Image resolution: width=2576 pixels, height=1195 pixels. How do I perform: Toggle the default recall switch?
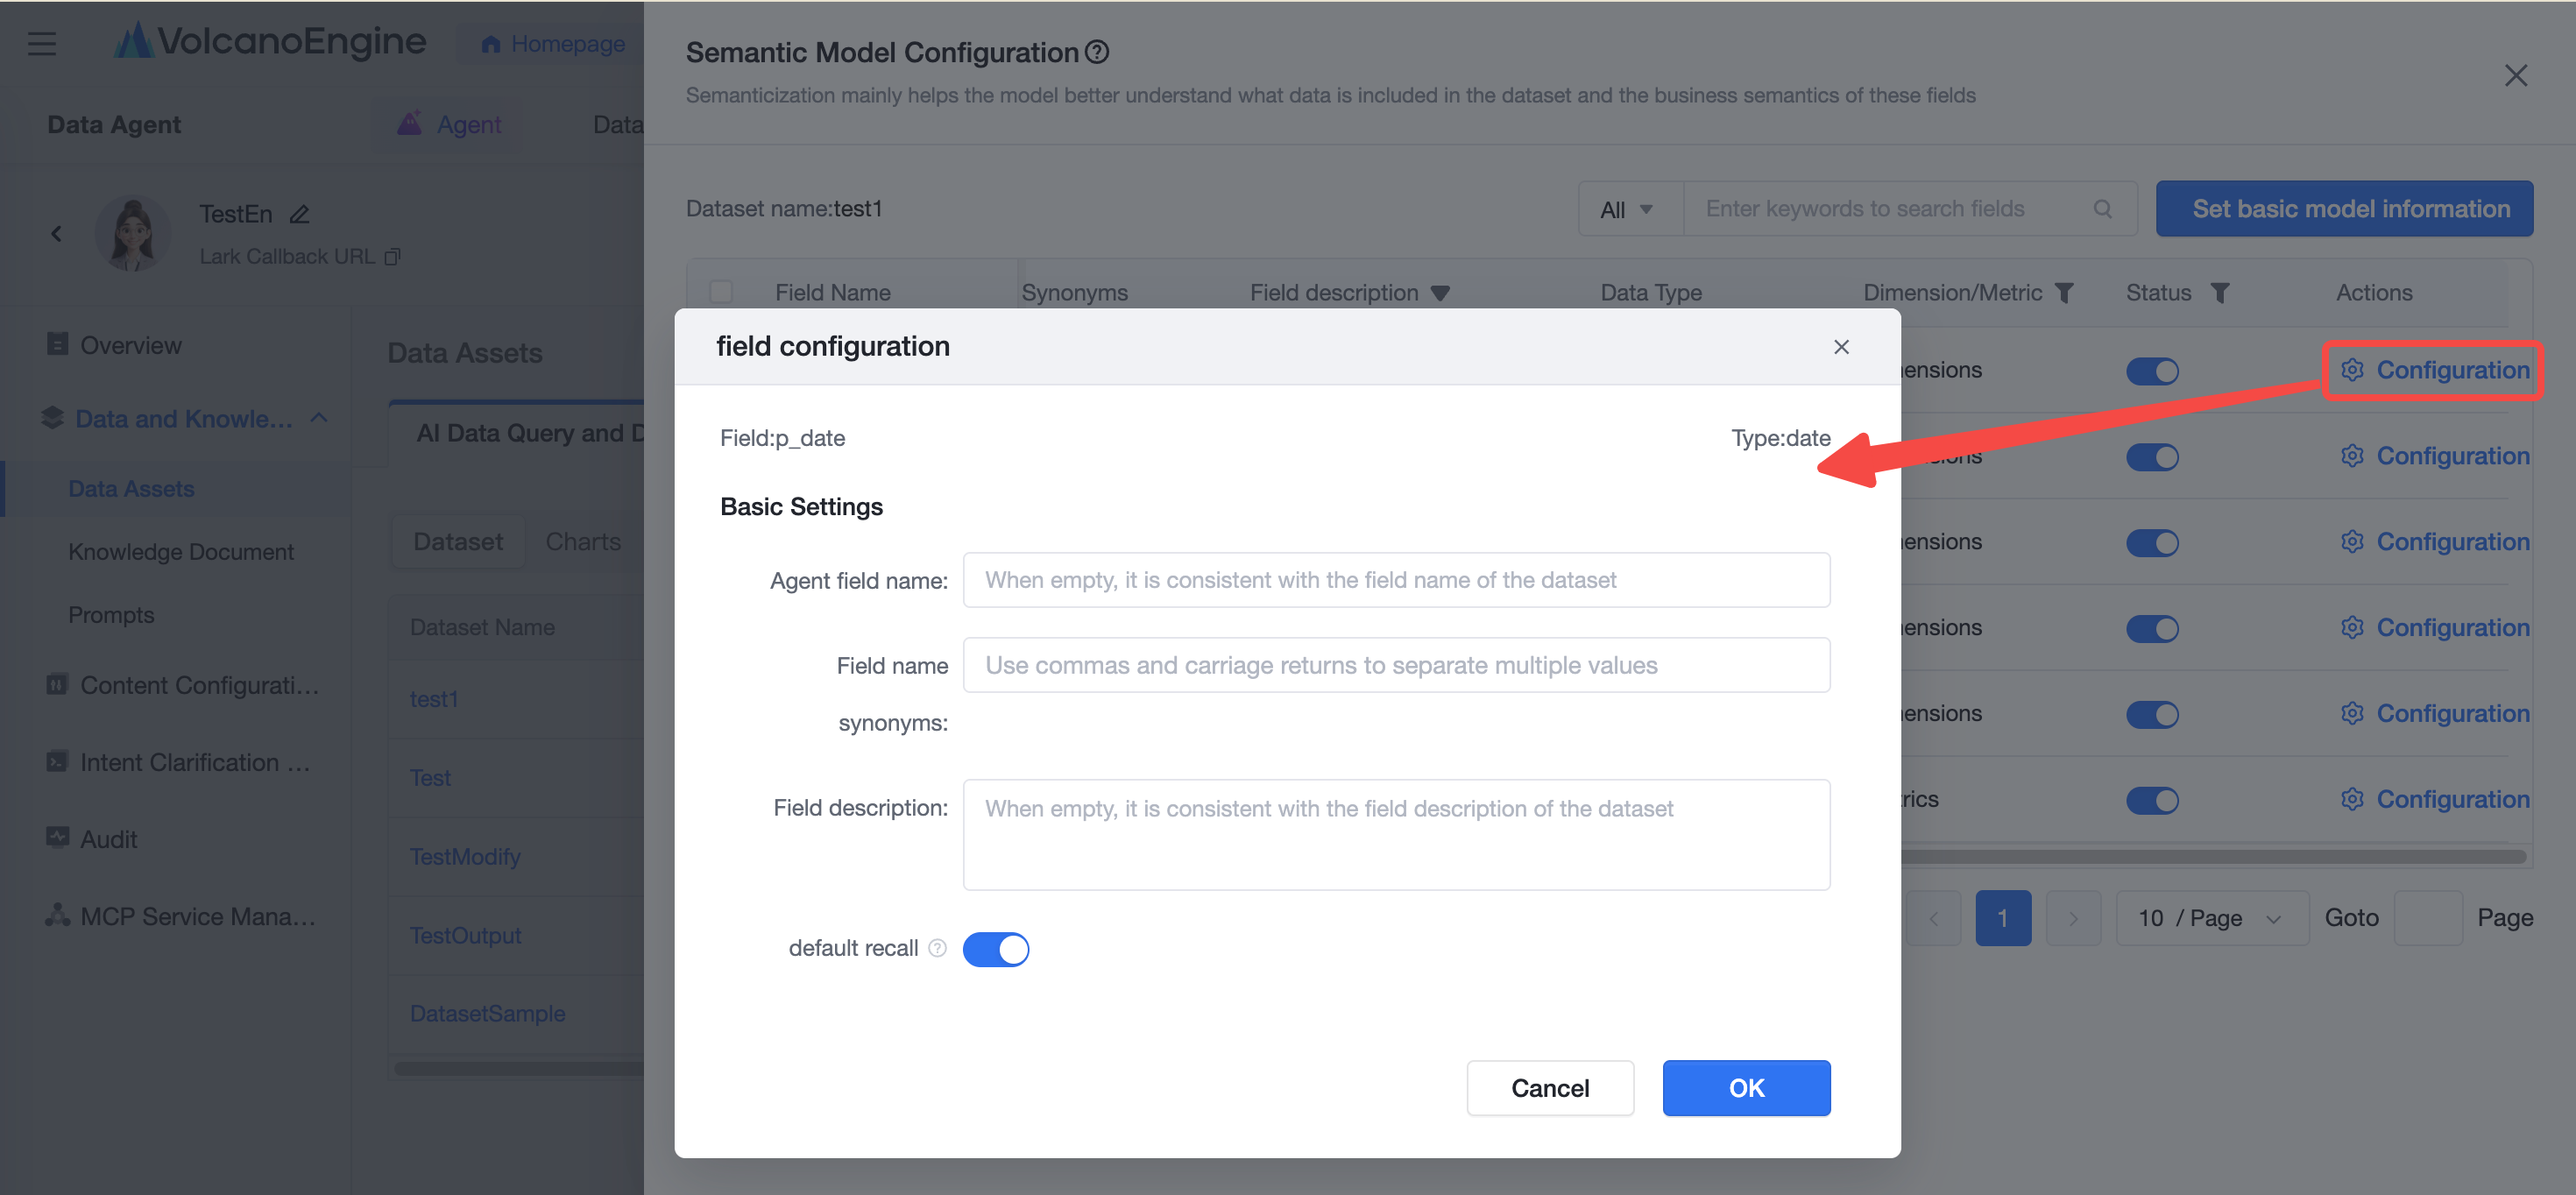[x=995, y=949]
